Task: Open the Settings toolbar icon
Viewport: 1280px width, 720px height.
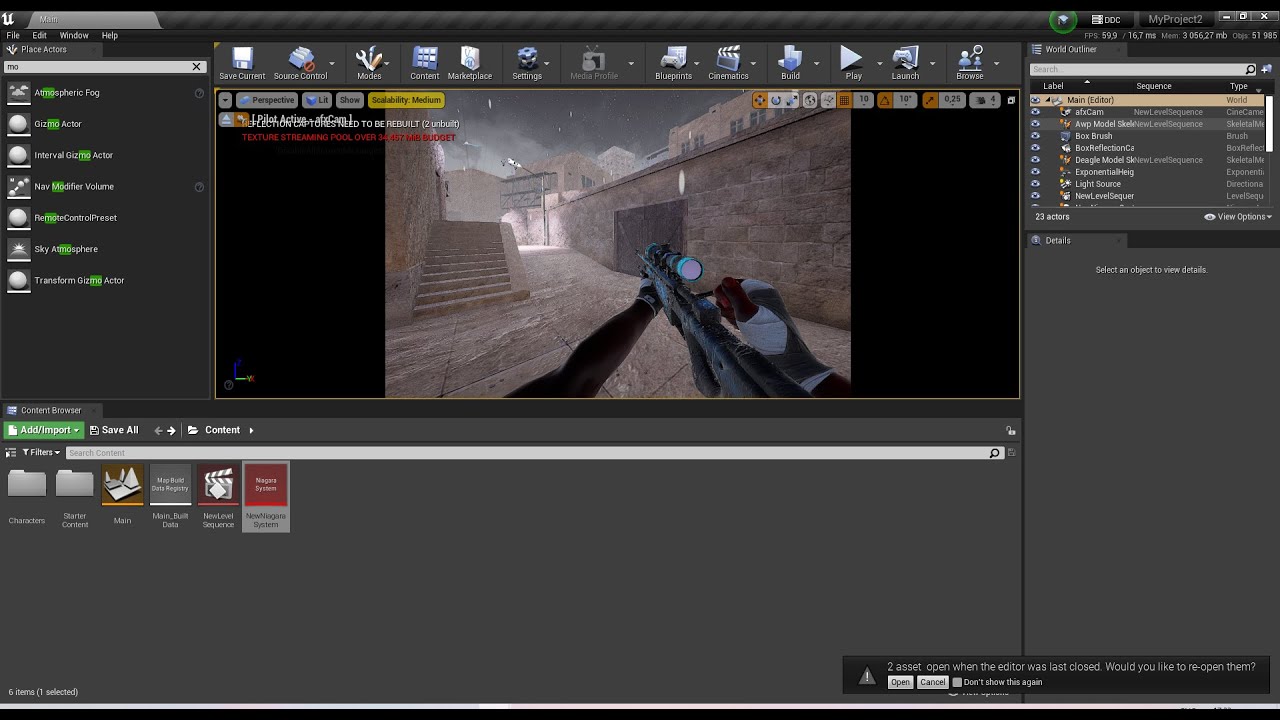Action: 527,63
